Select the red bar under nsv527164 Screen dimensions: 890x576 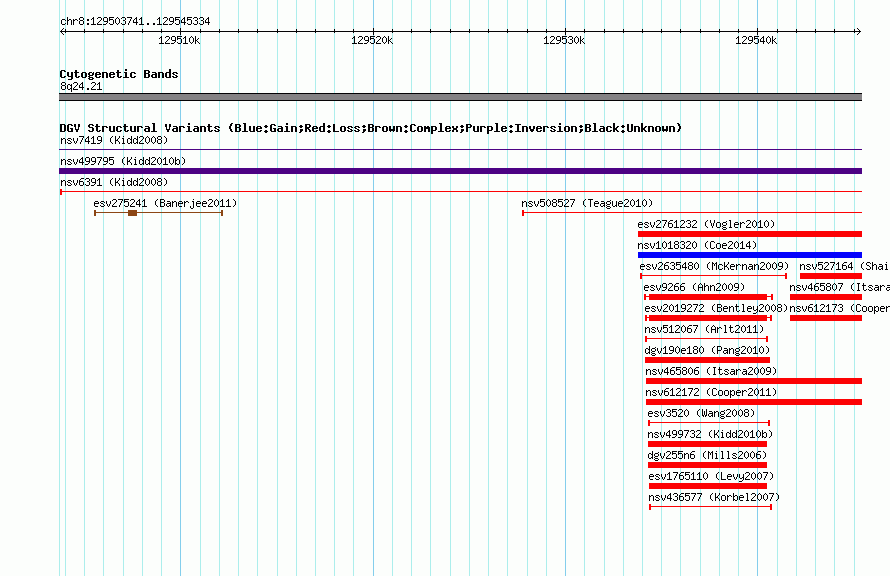[831, 276]
